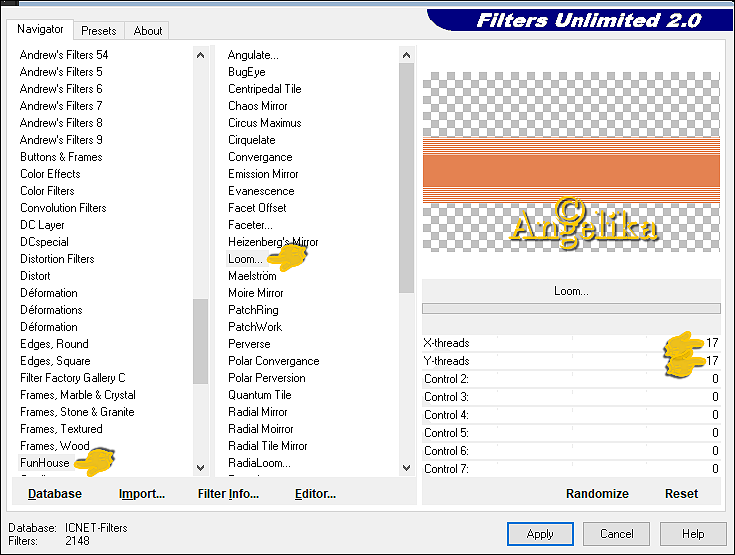This screenshot has height=555, width=735.
Task: Click the Loom preview image
Action: point(571,162)
